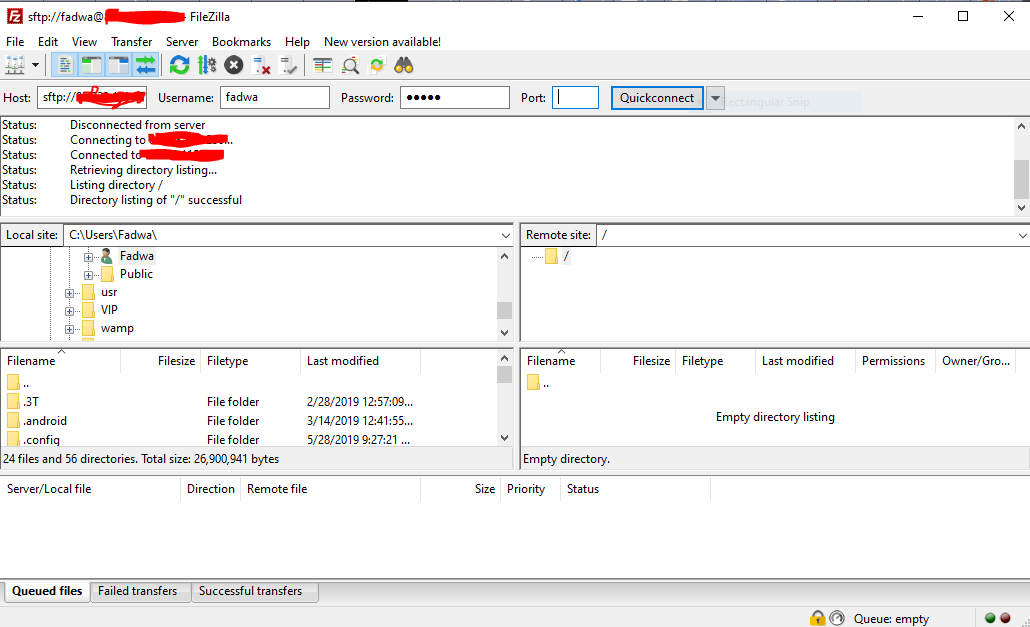This screenshot has height=627, width=1030.
Task: Focus the Port input field
Action: [x=575, y=98]
